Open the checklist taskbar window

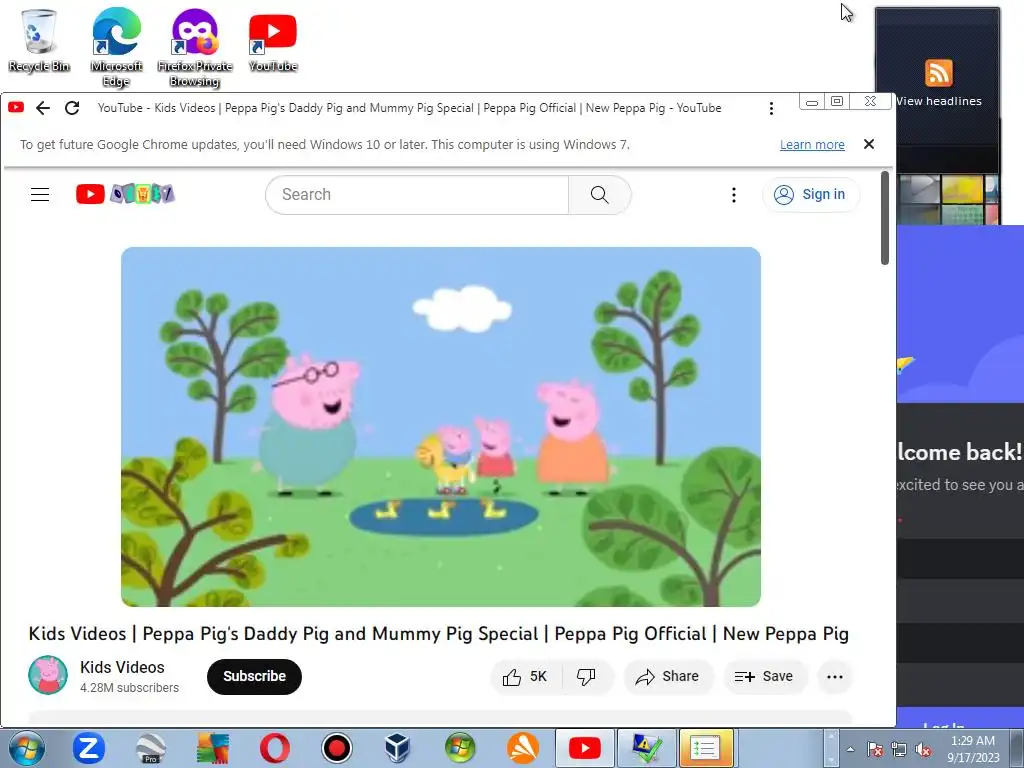pyautogui.click(x=705, y=748)
